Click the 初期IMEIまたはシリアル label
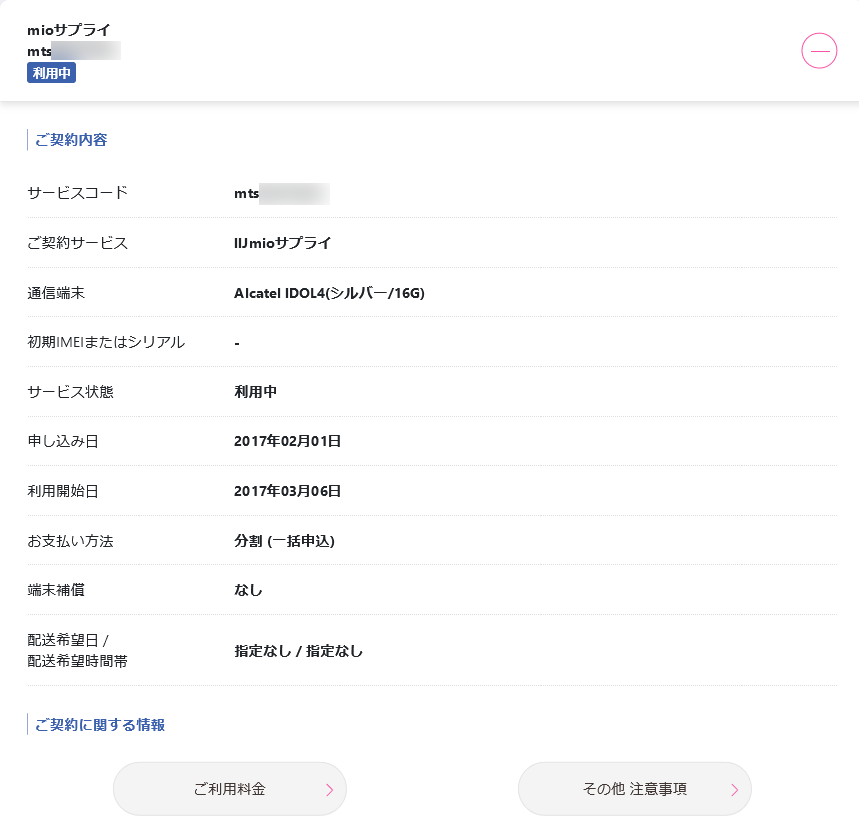The image size is (859, 826). 106,342
